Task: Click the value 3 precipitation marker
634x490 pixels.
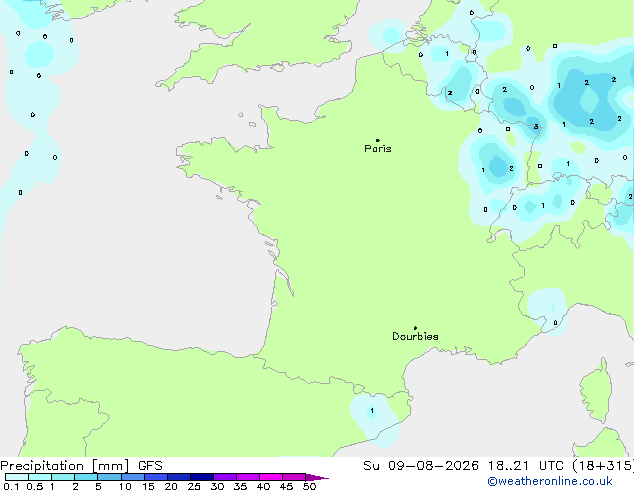Action: pos(536,127)
